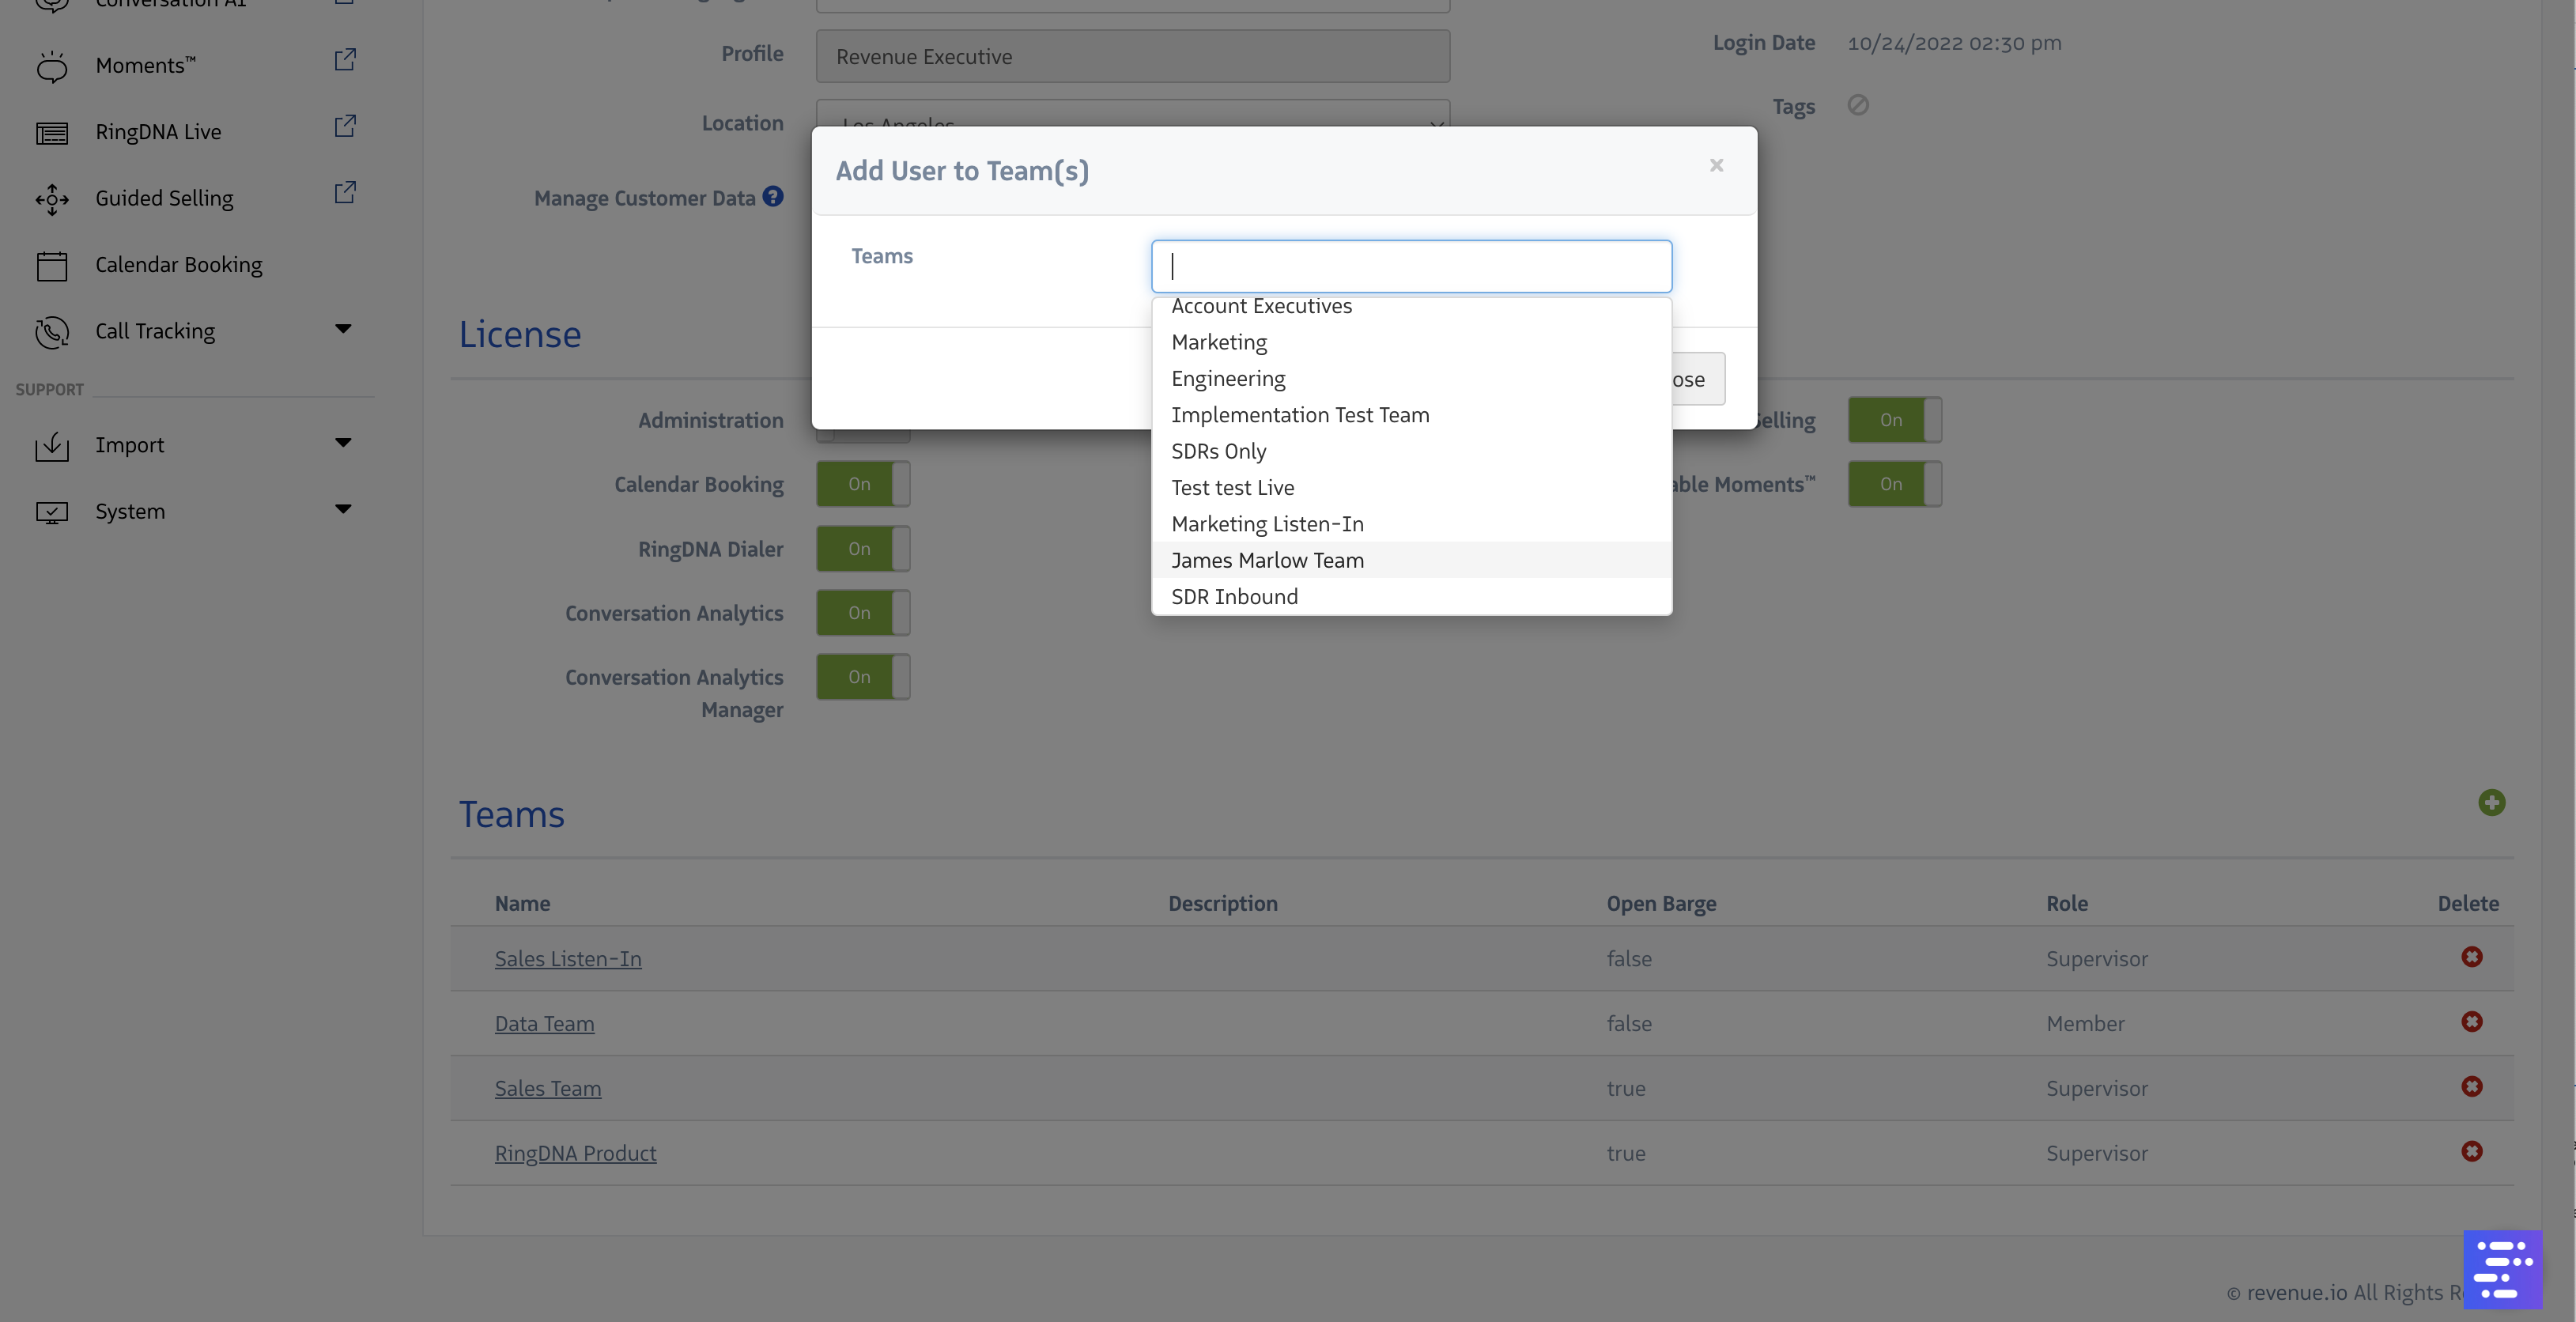Pick Engineering team option
The image size is (2576, 1322).
coord(1228,379)
